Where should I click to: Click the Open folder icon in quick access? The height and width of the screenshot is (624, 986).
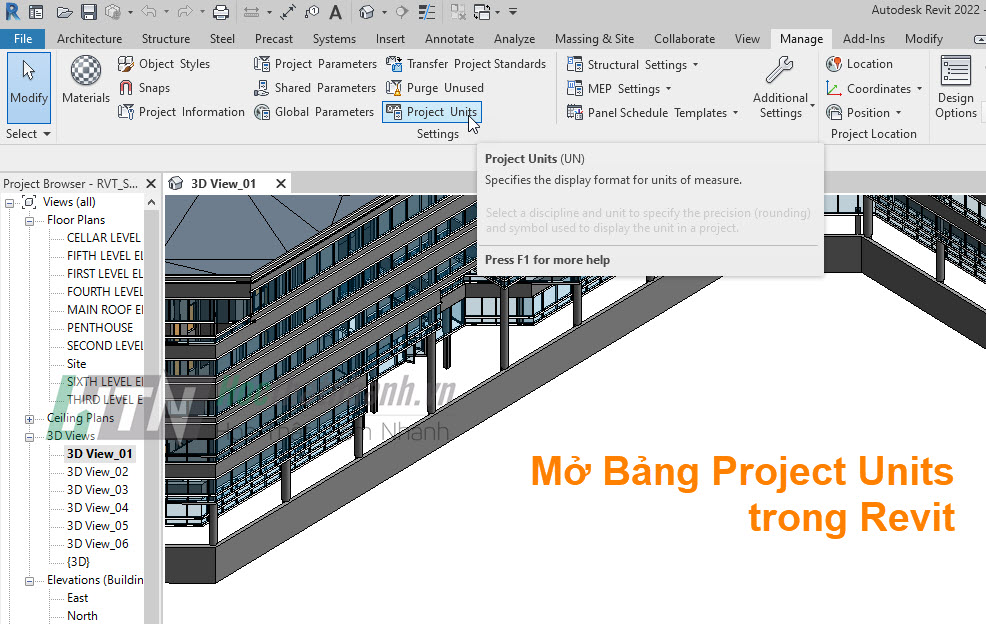tap(64, 12)
